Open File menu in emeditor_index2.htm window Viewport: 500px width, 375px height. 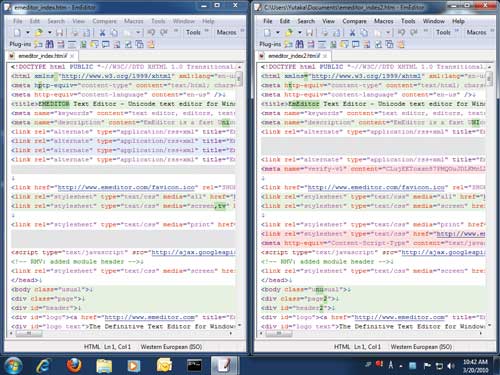tap(268, 21)
